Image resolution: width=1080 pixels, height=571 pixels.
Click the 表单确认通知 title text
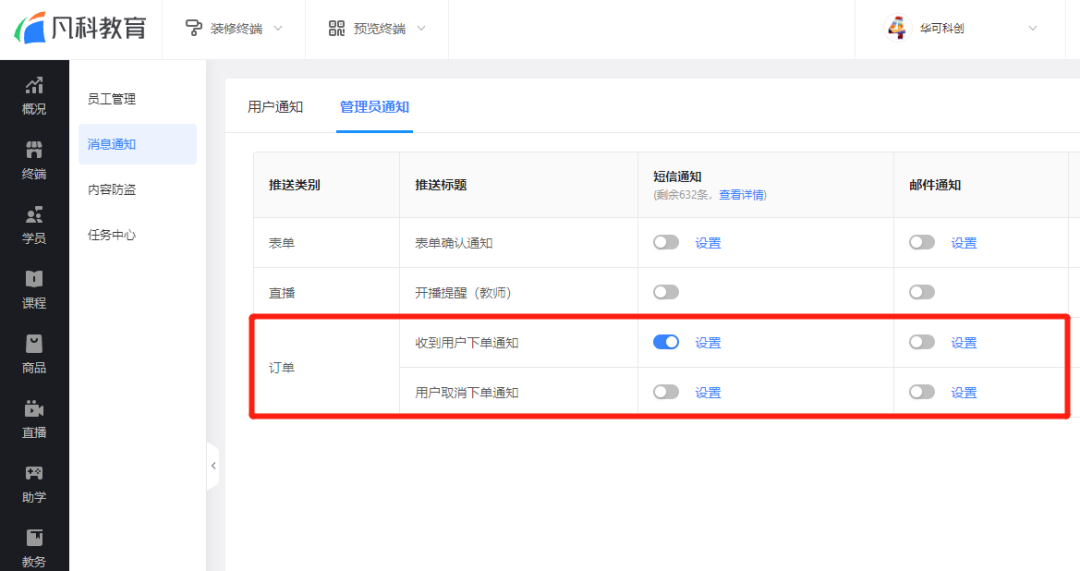(x=453, y=243)
